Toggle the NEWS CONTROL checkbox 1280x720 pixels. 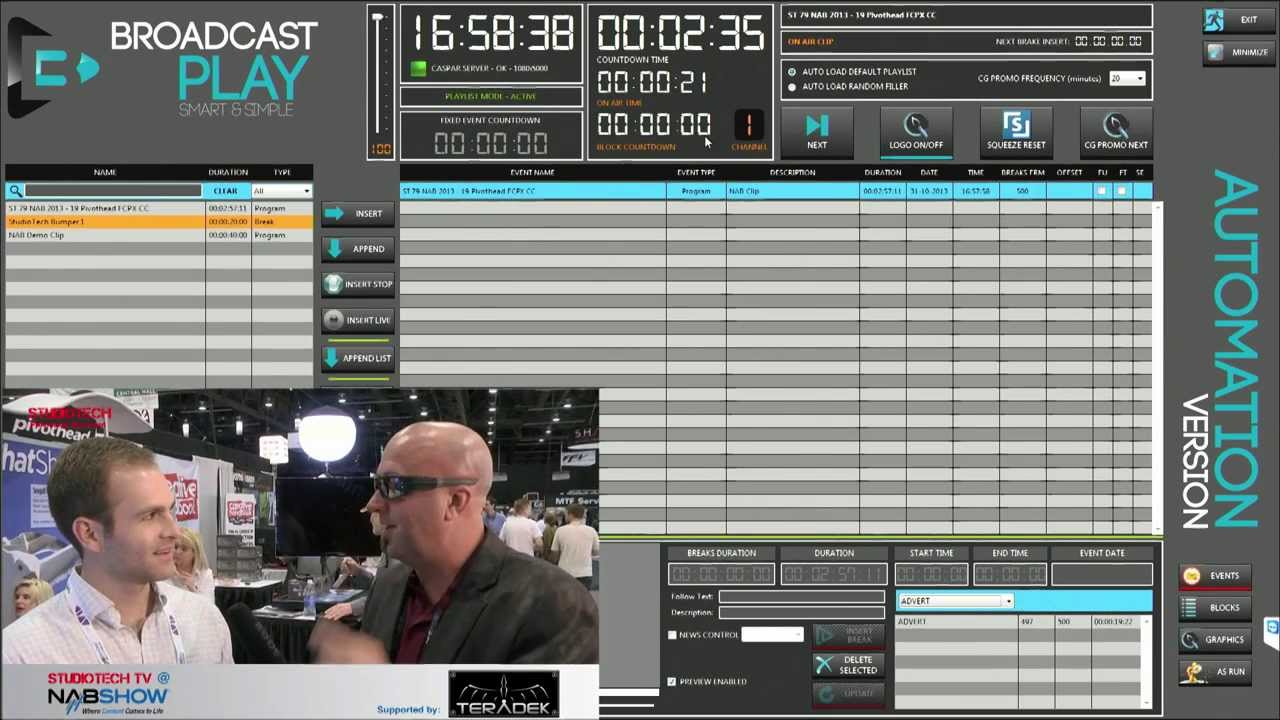click(672, 635)
